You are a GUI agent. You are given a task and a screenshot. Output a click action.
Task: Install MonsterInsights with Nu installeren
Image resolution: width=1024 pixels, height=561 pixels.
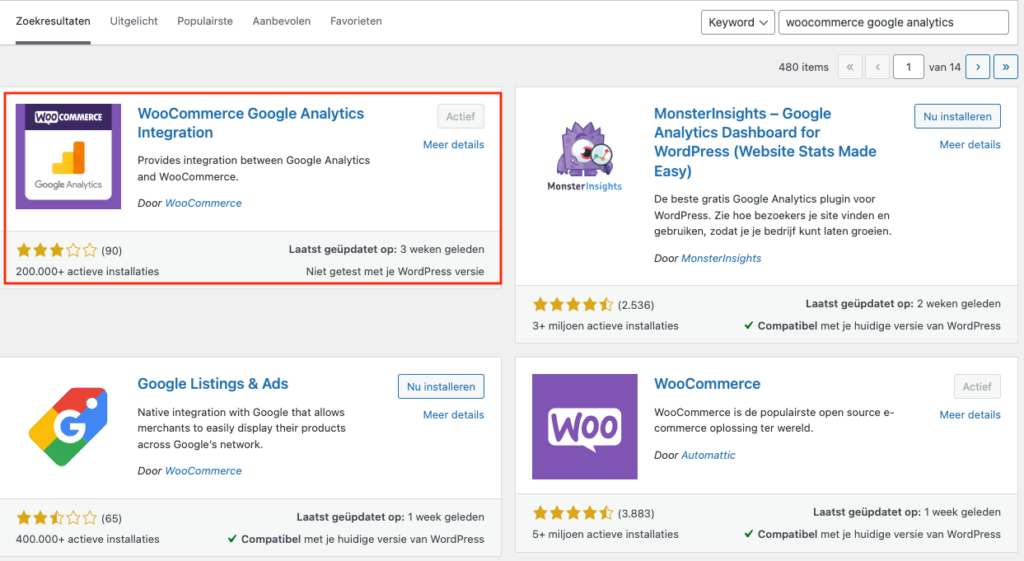[x=957, y=116]
